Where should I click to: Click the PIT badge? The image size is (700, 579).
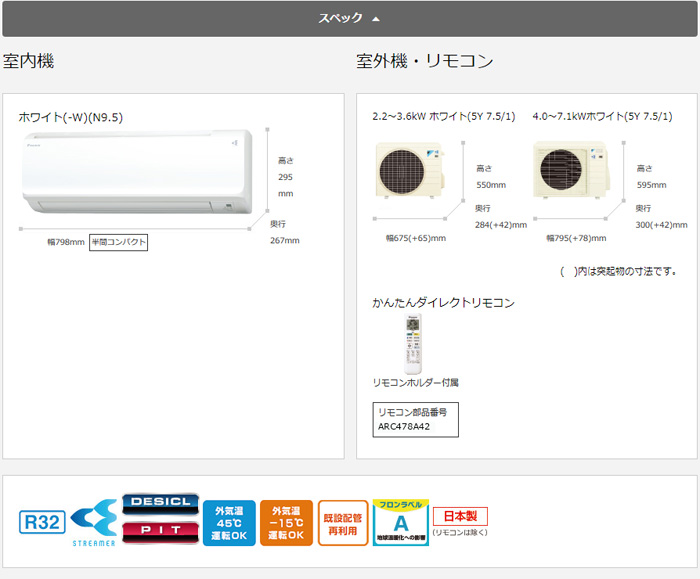click(161, 532)
